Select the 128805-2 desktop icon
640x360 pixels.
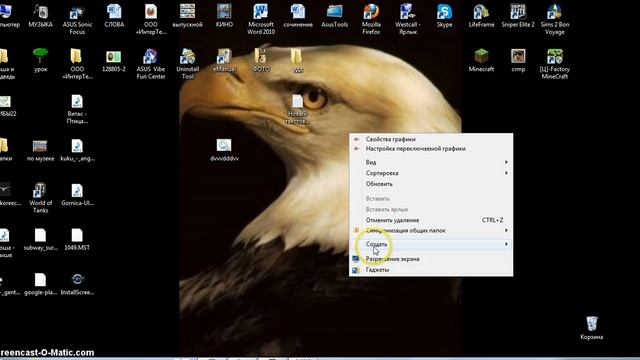click(114, 60)
